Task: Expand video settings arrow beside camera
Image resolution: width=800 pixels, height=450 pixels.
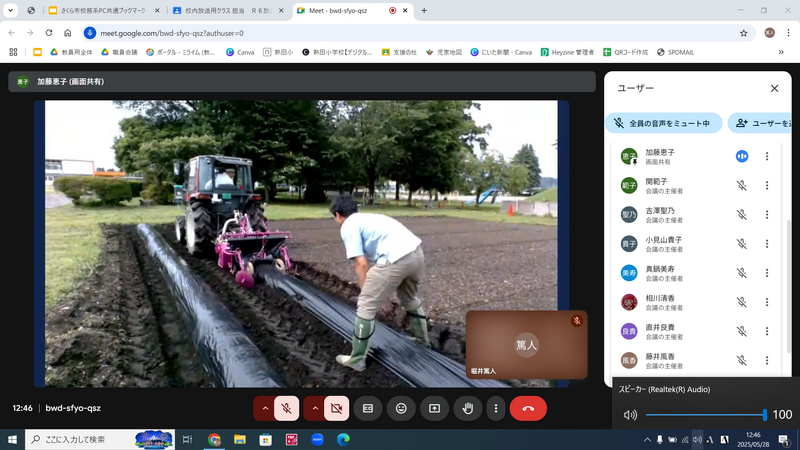Action: (x=313, y=408)
